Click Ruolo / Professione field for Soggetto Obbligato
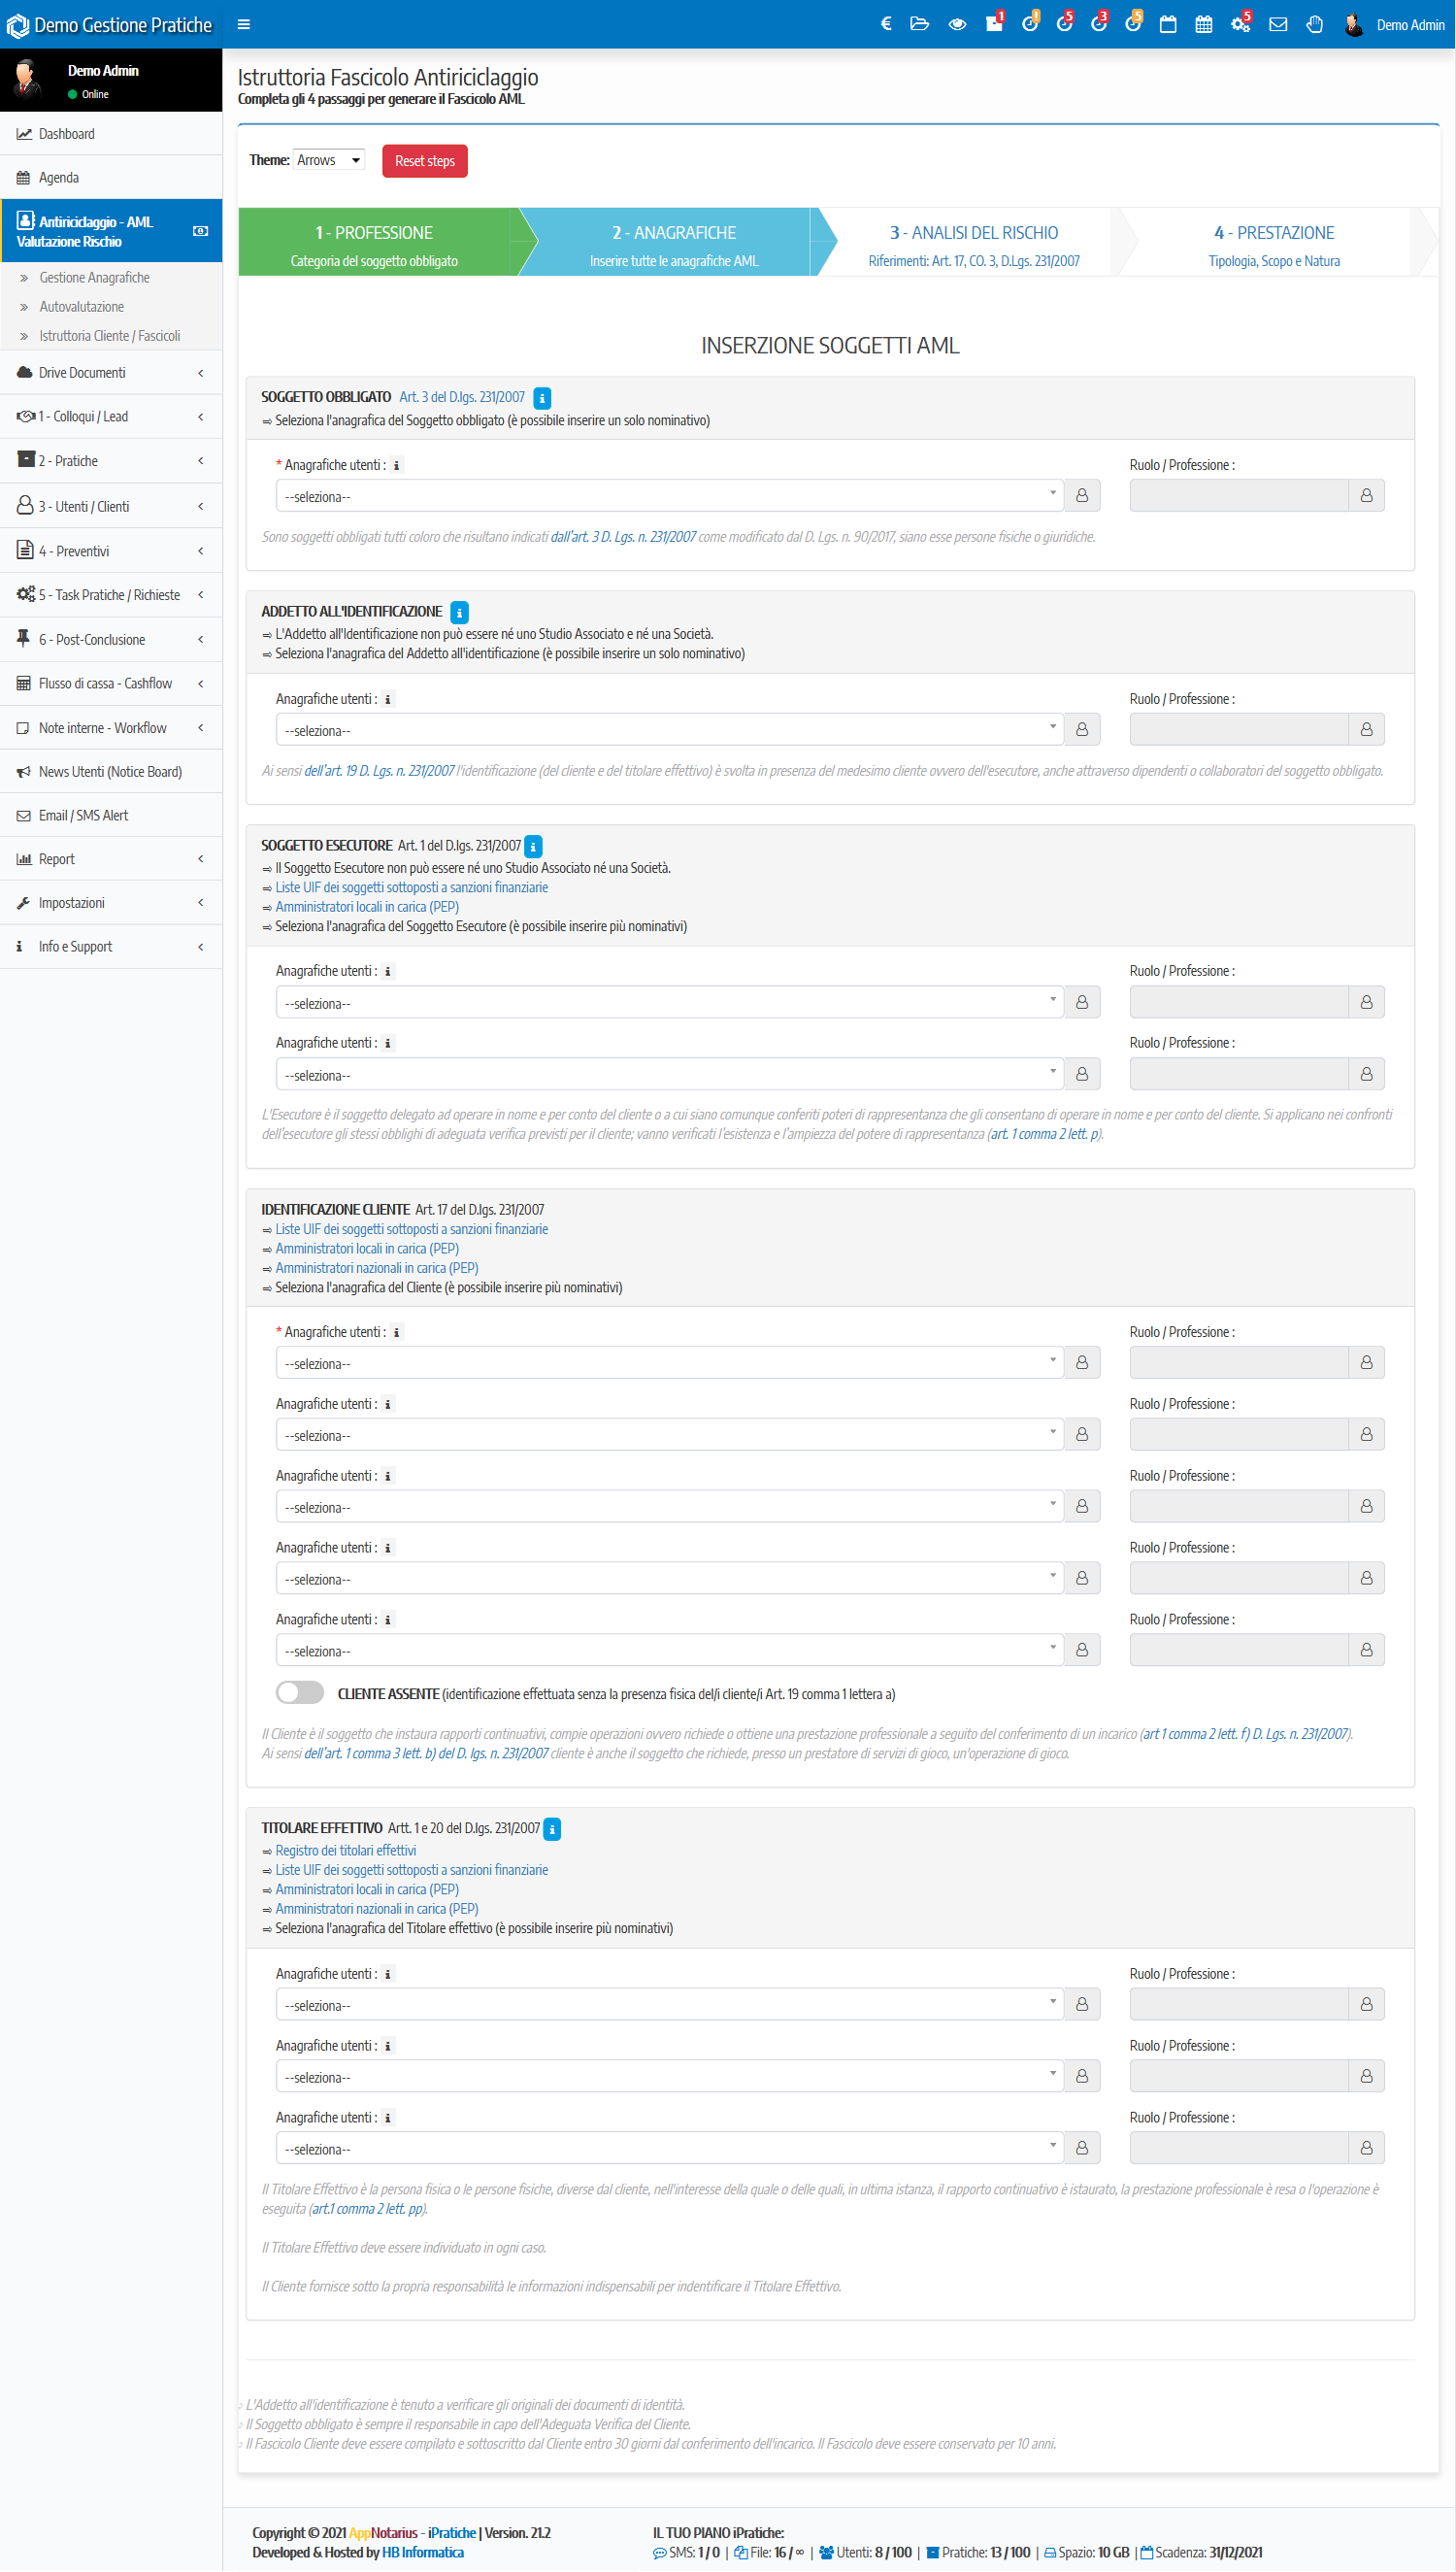 point(1238,496)
